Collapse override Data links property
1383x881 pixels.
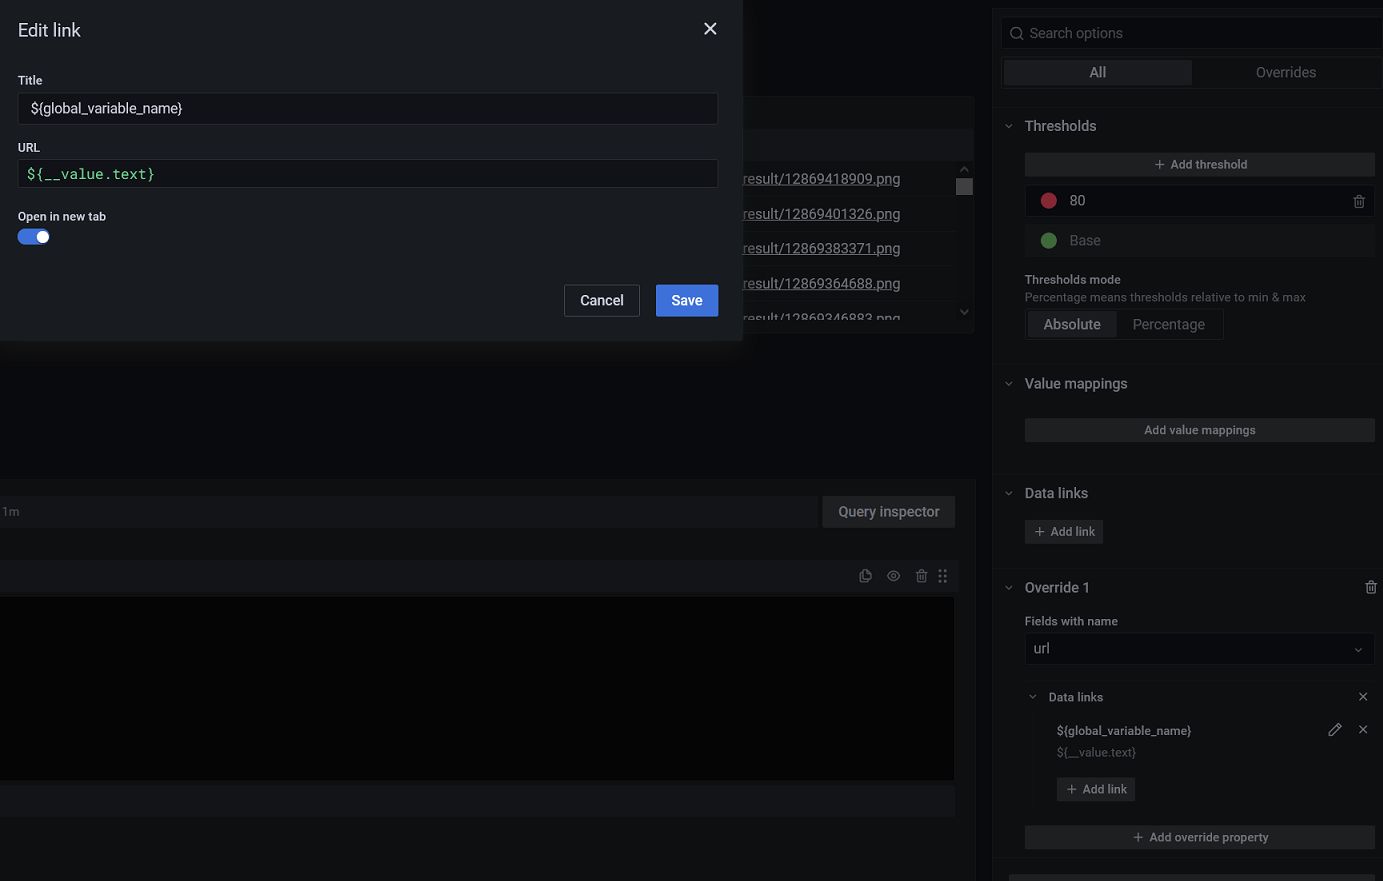point(1033,697)
